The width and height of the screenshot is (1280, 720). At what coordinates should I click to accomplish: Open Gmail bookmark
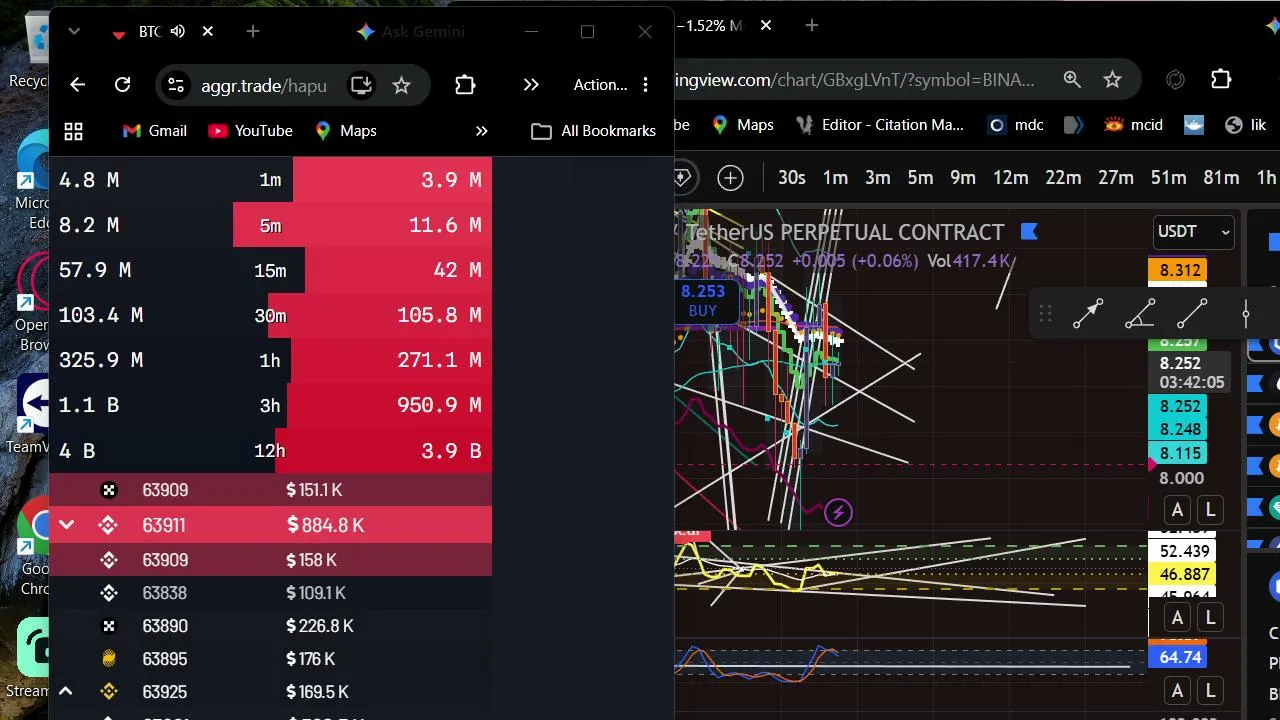click(x=154, y=131)
